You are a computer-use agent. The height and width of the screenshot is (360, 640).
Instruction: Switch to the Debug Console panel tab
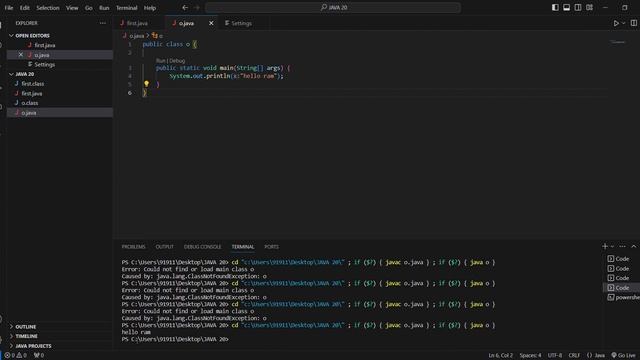coord(202,247)
